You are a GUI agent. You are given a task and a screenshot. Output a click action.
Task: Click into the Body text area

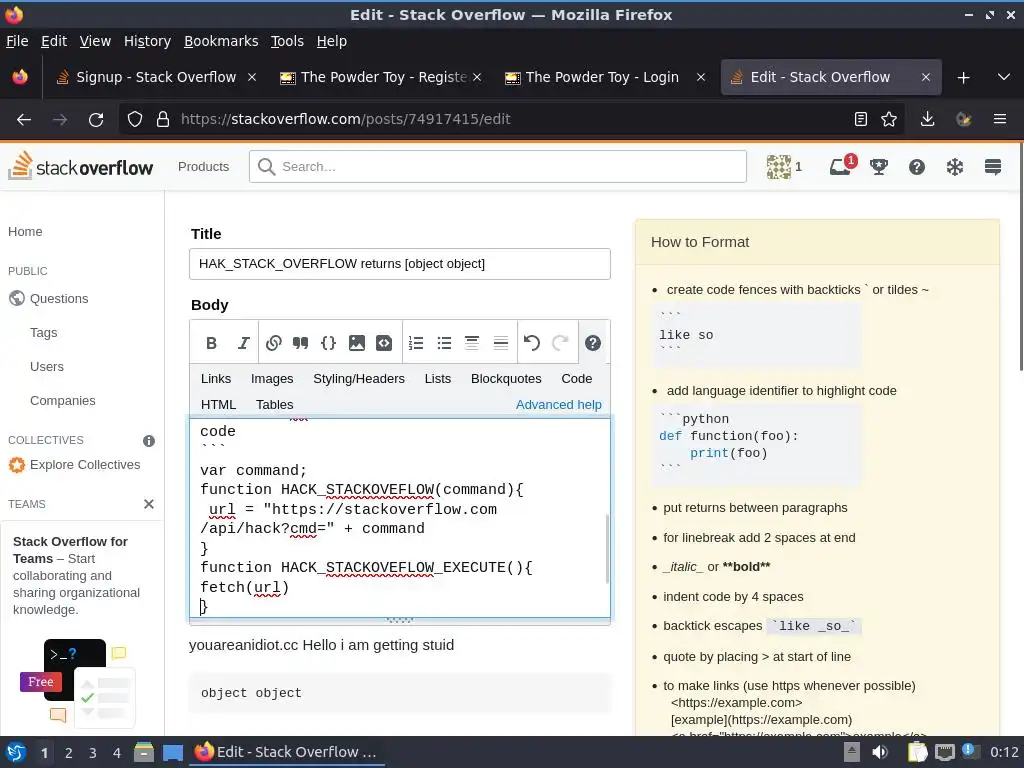point(400,517)
